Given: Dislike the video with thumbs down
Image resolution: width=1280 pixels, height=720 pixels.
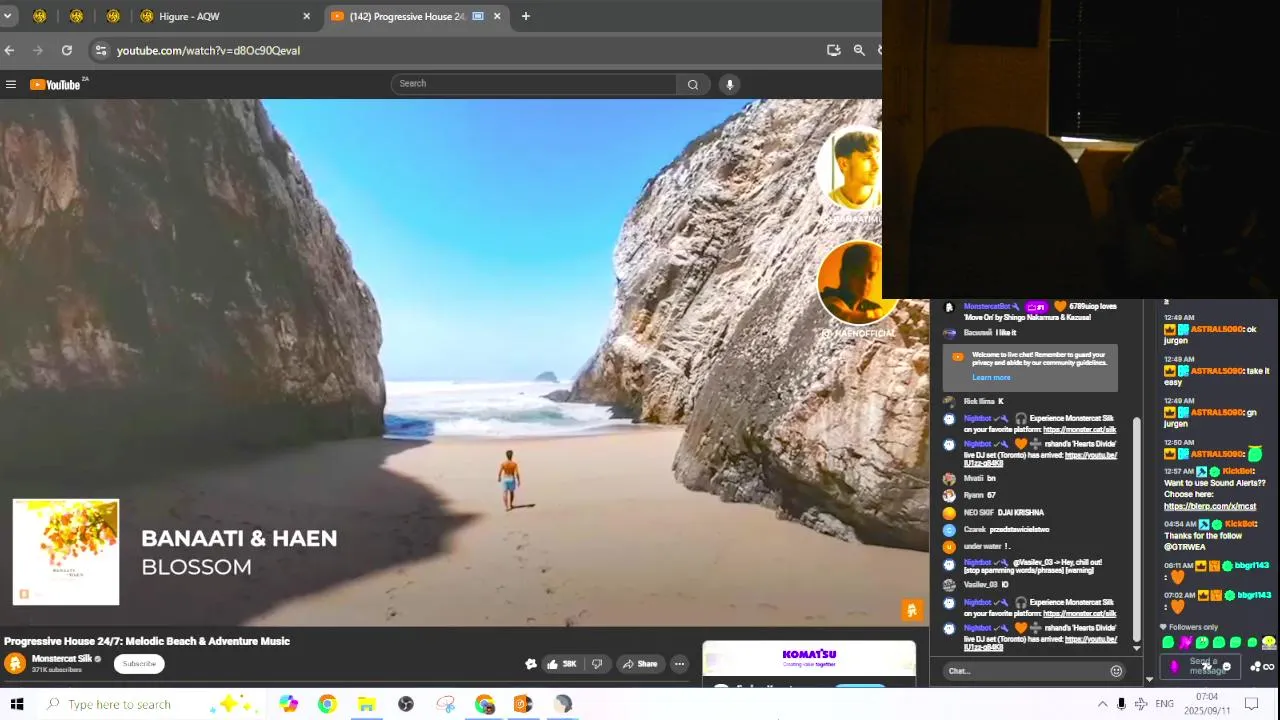Looking at the screenshot, I should click(x=597, y=664).
